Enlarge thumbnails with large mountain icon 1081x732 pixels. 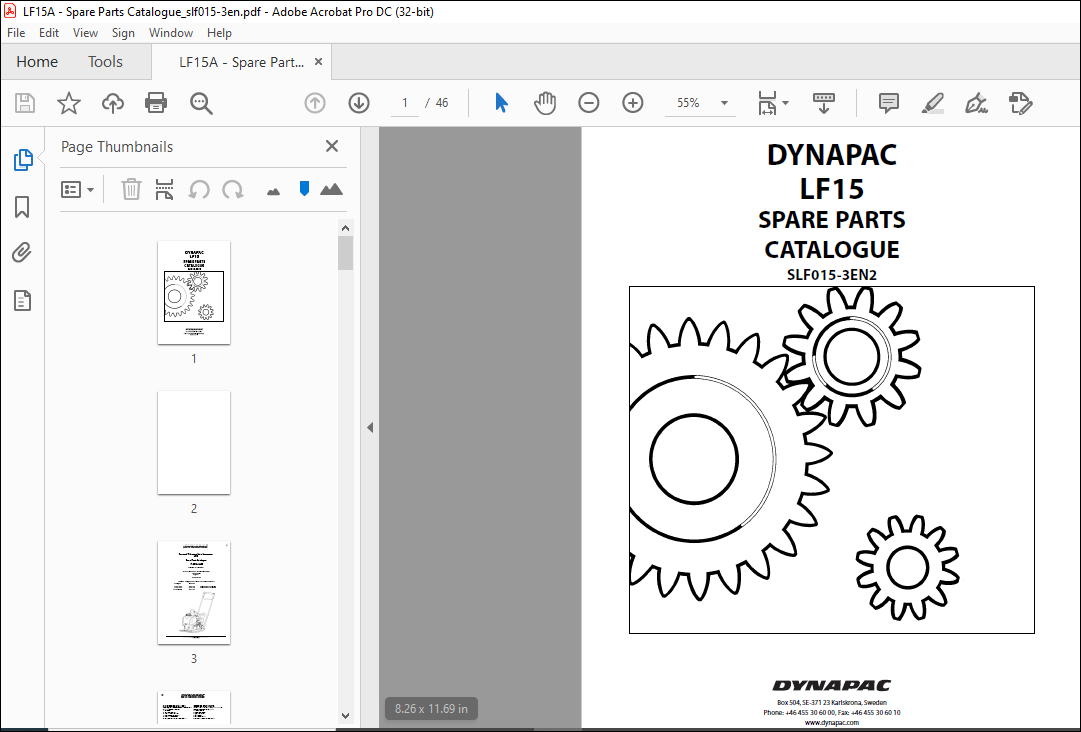pyautogui.click(x=332, y=189)
